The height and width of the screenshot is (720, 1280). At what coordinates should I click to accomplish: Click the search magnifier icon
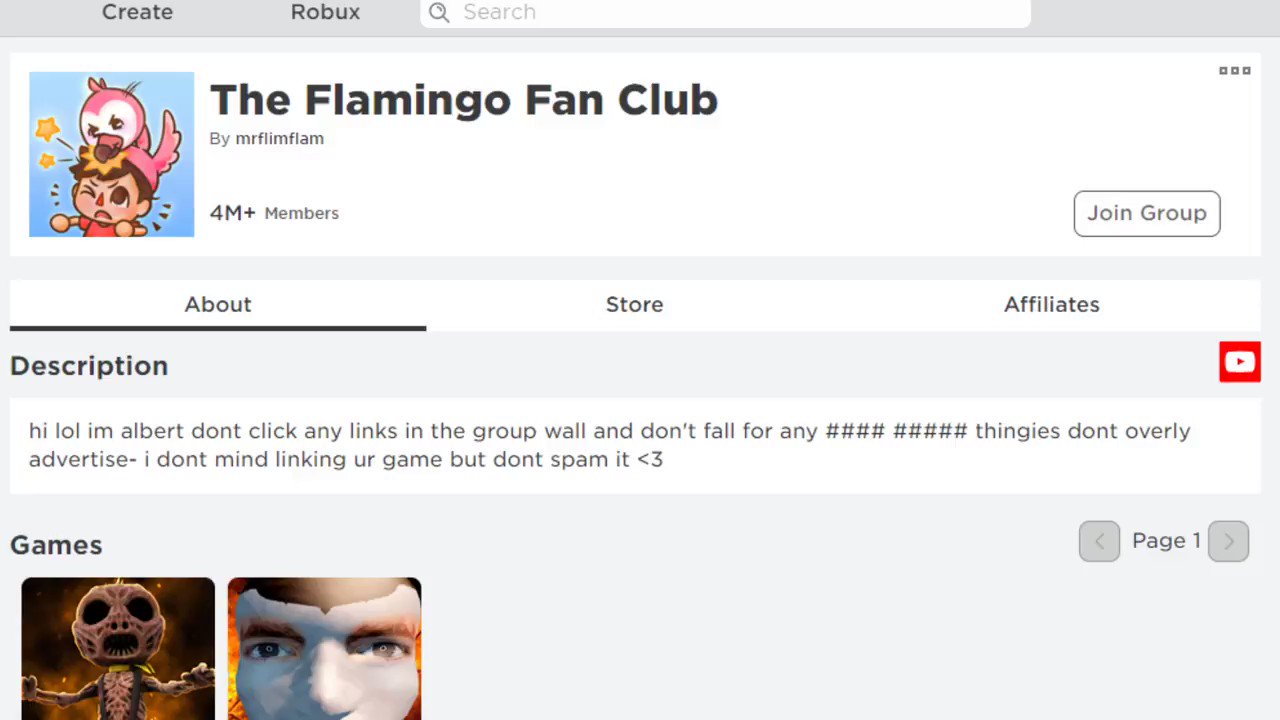(438, 12)
